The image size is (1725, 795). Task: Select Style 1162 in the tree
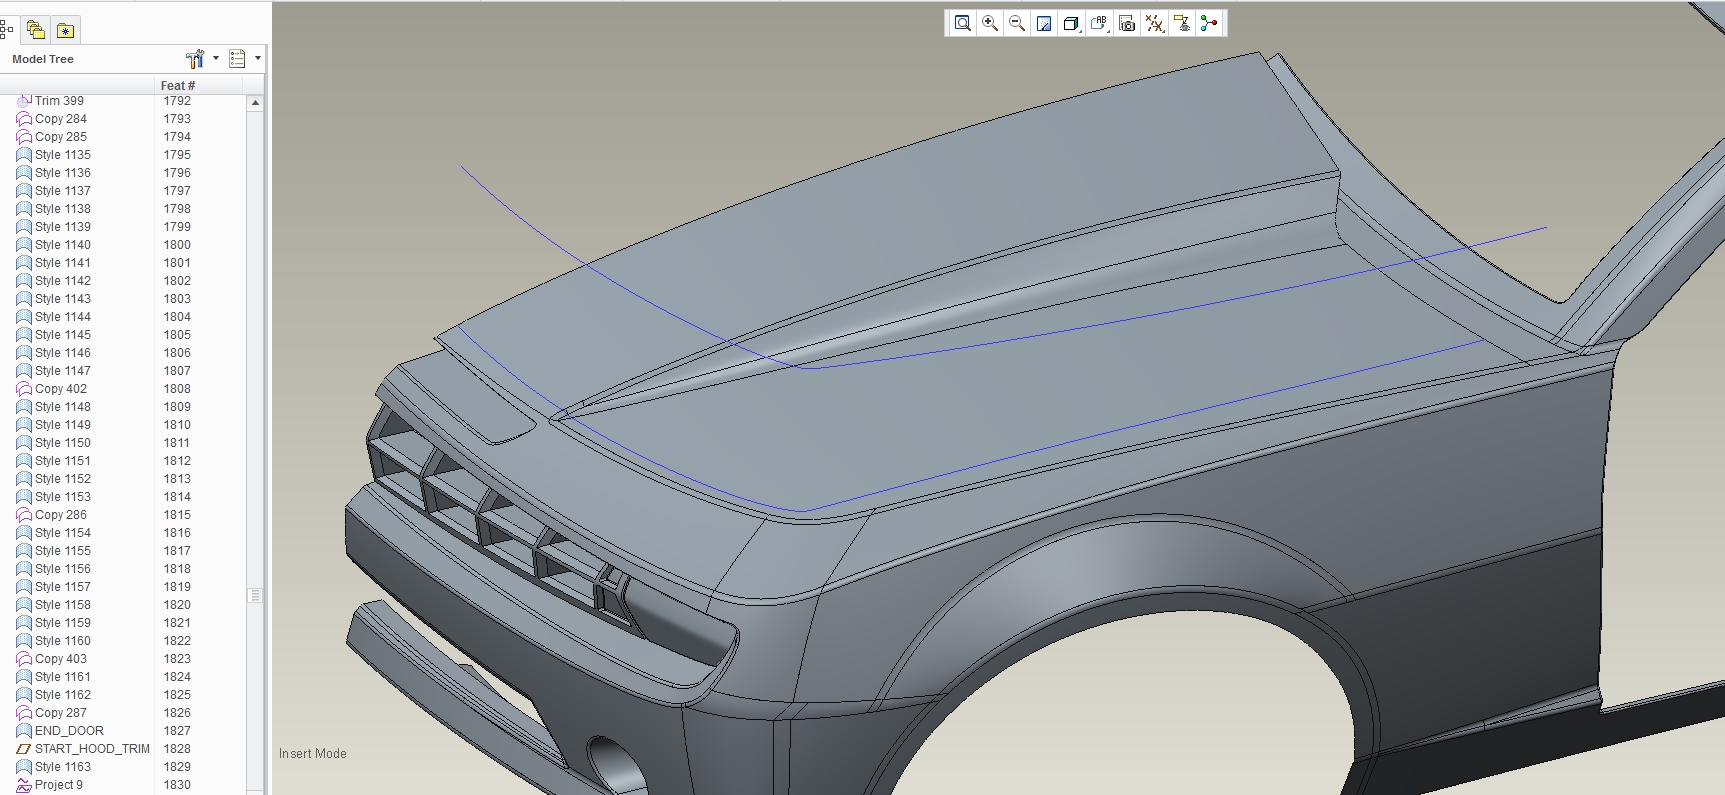(x=63, y=695)
